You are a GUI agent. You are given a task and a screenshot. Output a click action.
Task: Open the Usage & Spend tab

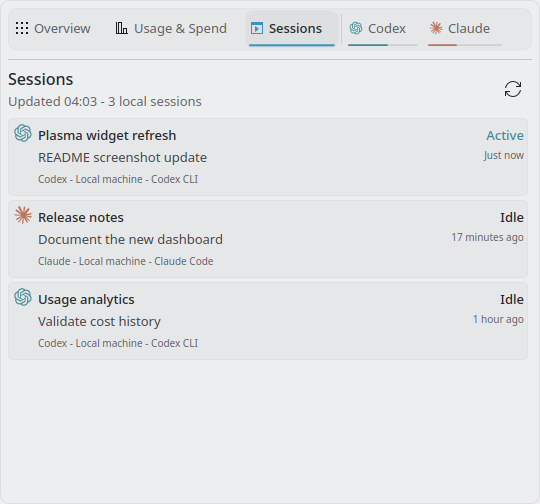coord(171,29)
